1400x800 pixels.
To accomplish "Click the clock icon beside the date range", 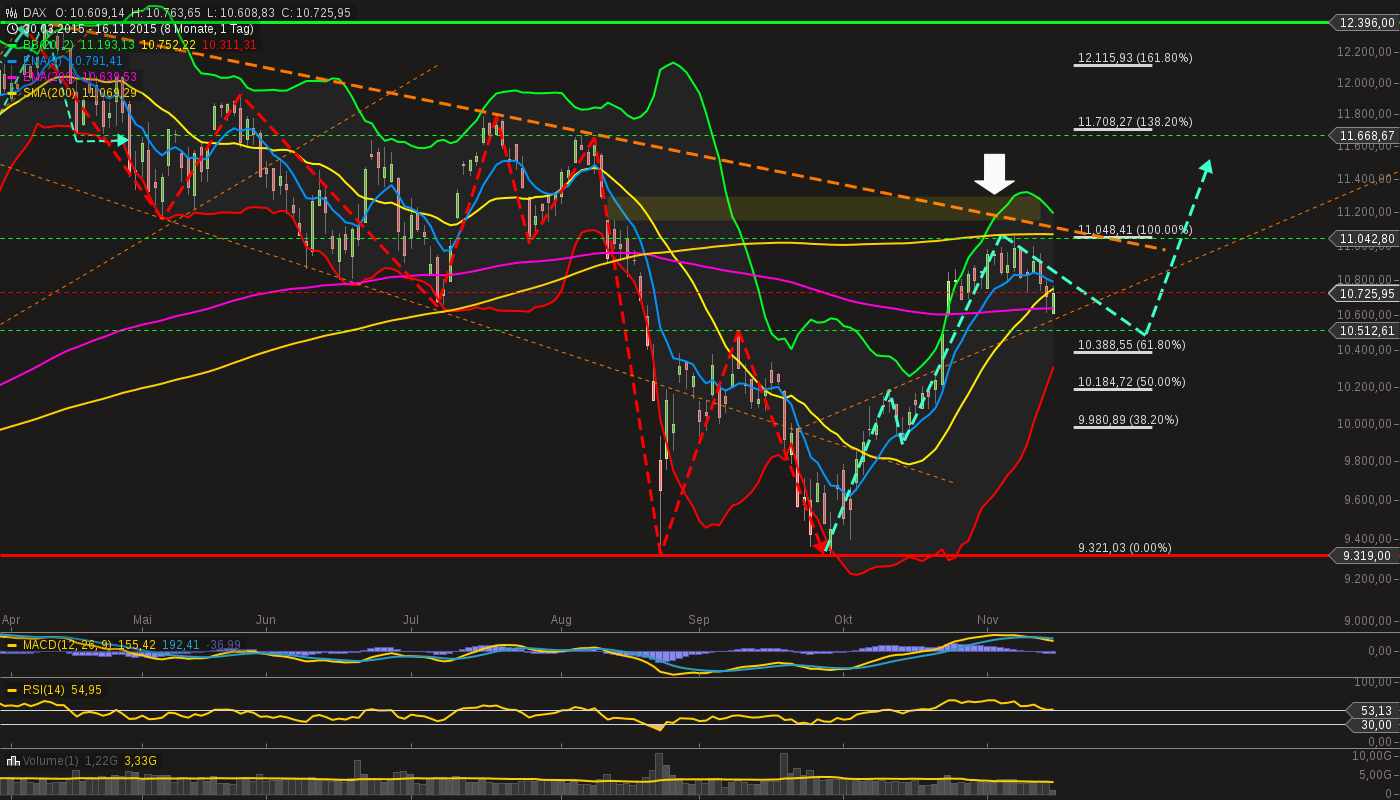I will coord(12,29).
